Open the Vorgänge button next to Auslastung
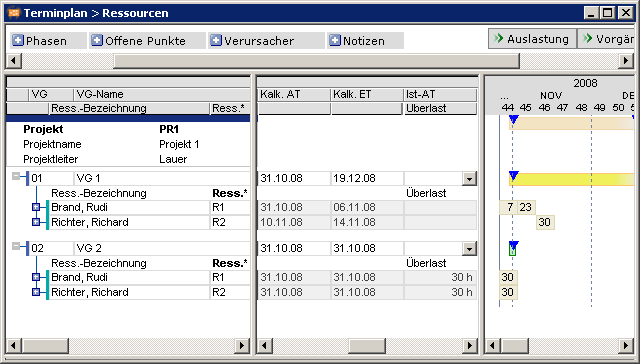This screenshot has height=364, width=640. point(607,39)
